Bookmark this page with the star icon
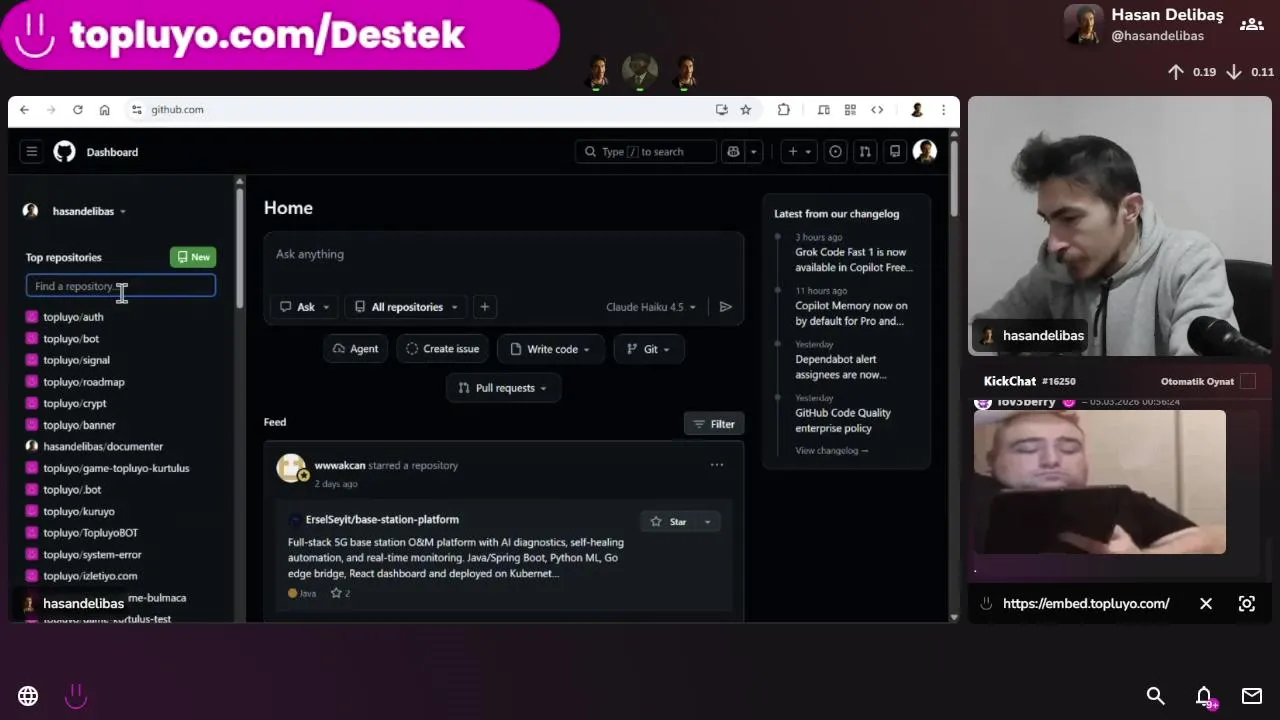The width and height of the screenshot is (1280, 720). click(x=746, y=110)
